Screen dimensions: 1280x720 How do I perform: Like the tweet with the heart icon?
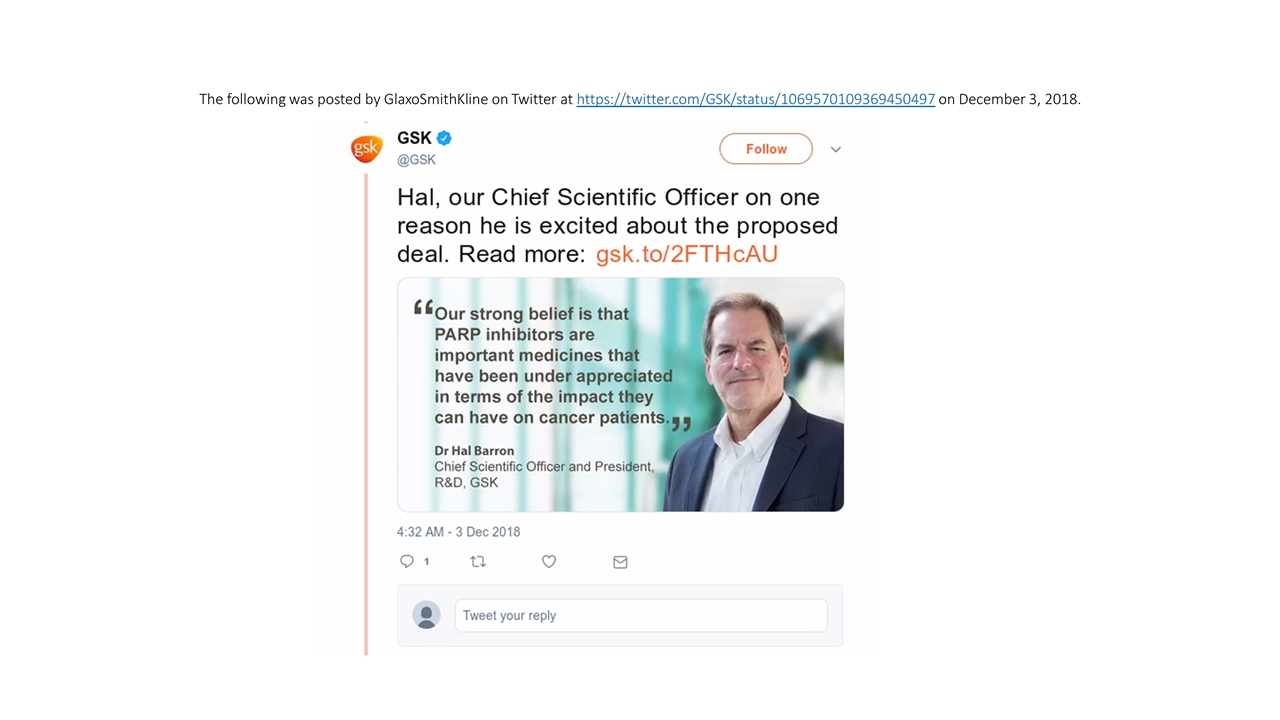[549, 562]
